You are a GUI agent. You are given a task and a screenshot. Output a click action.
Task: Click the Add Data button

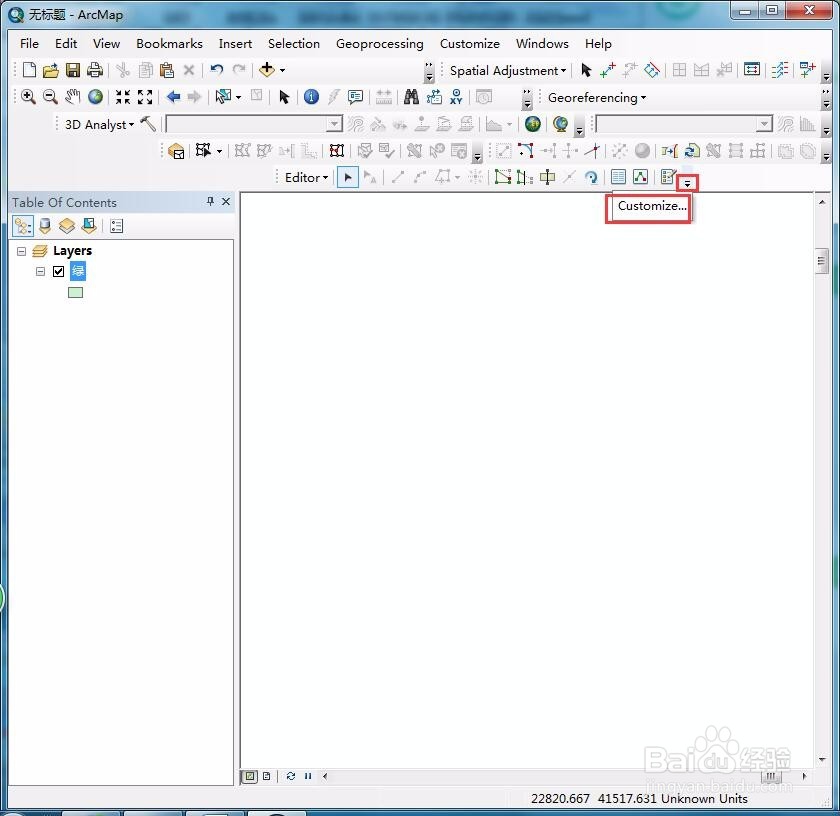click(267, 70)
